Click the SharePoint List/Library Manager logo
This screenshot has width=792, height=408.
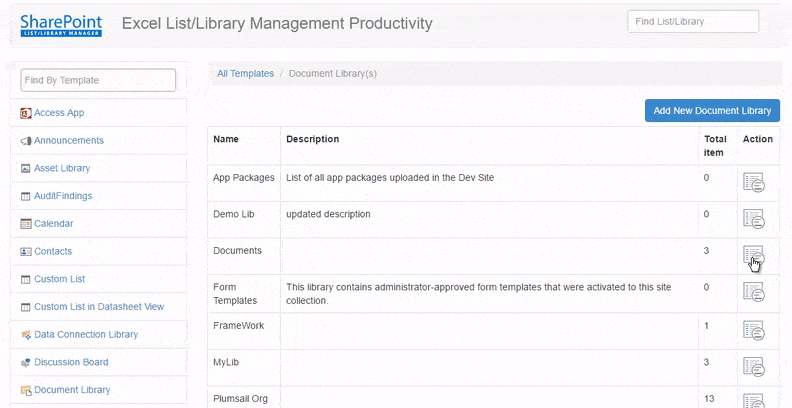(61, 26)
